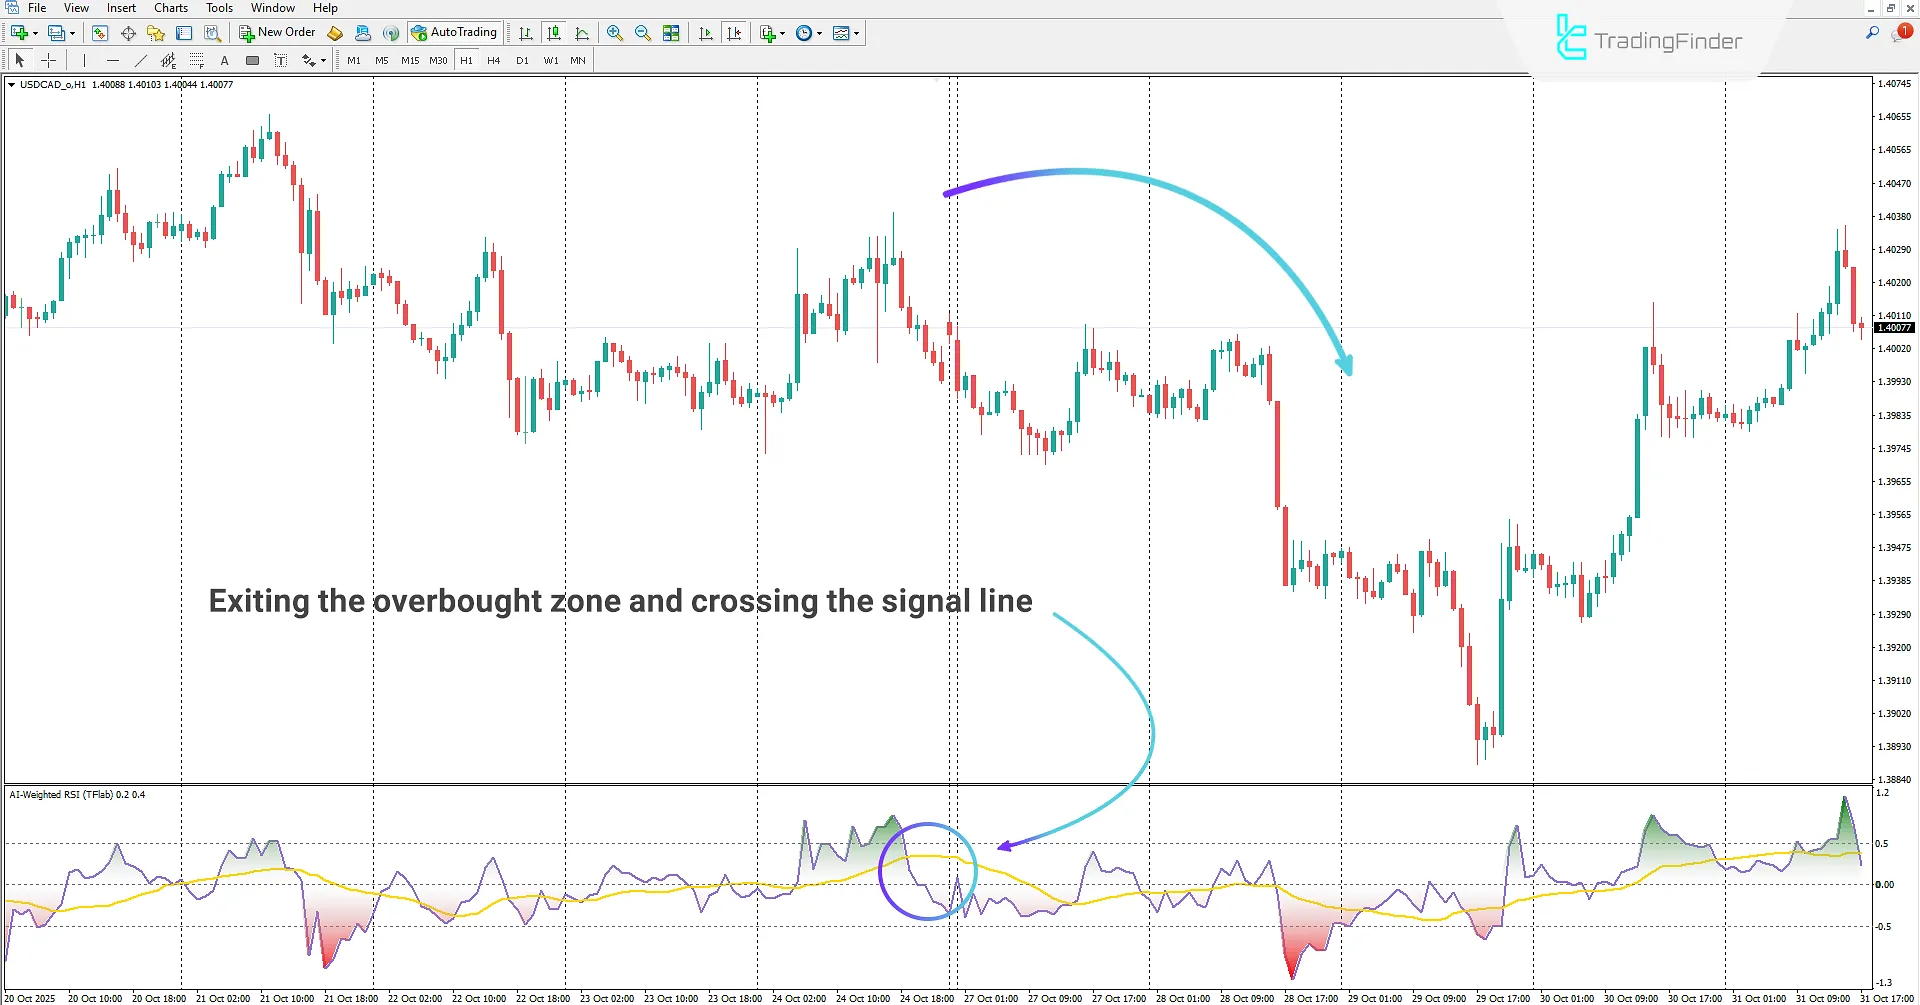This screenshot has width=1920, height=1005.
Task: Click the New Order button
Action: (x=276, y=31)
